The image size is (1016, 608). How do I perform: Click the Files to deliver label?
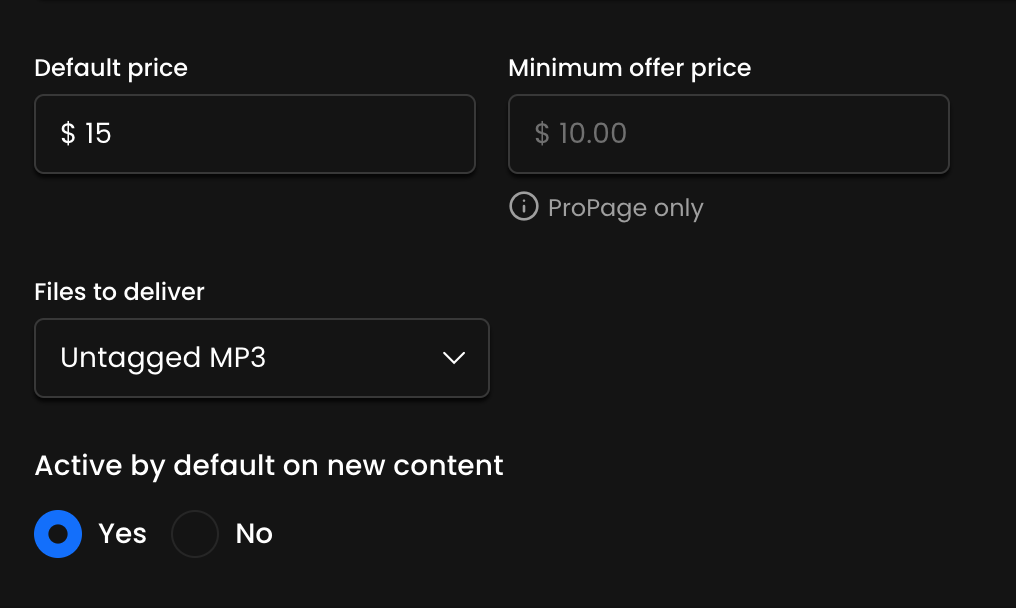pyautogui.click(x=119, y=292)
